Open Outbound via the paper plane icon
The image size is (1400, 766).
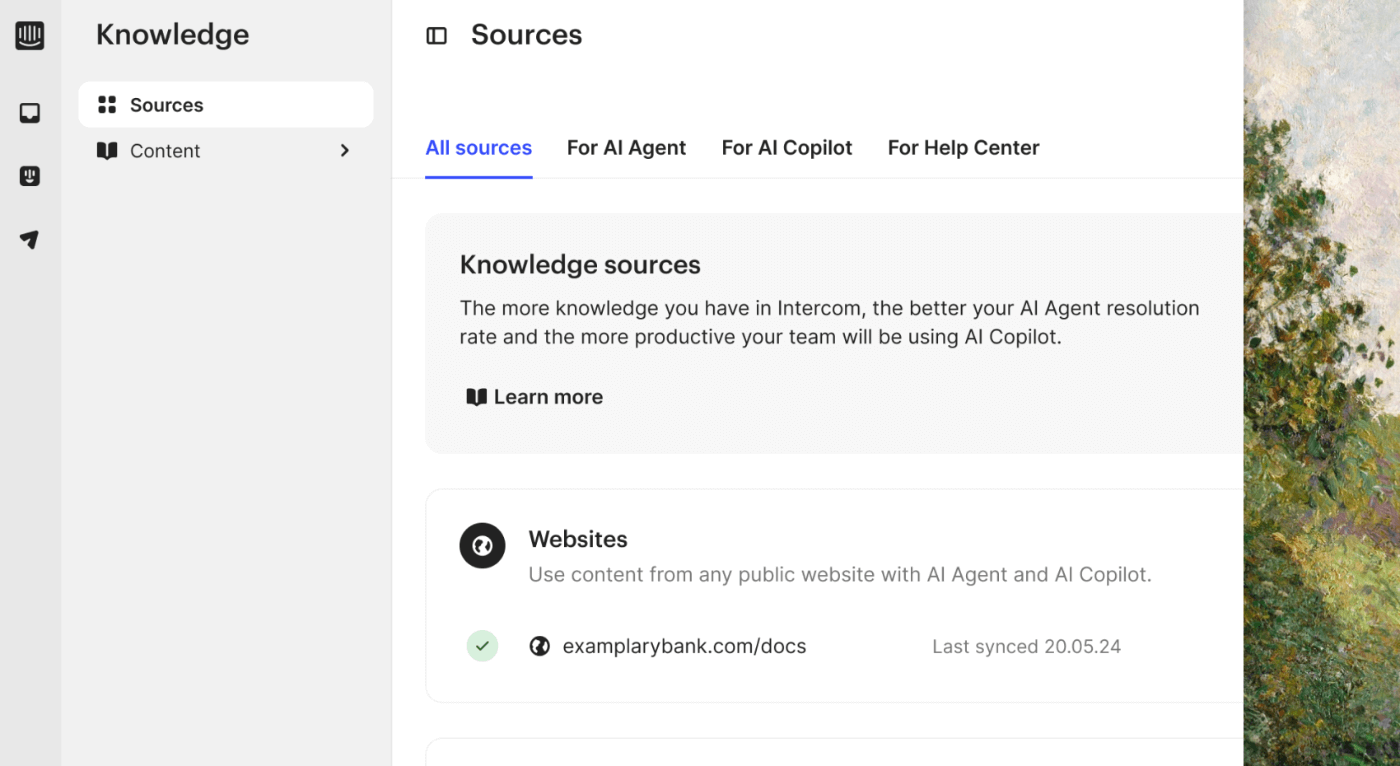point(30,240)
